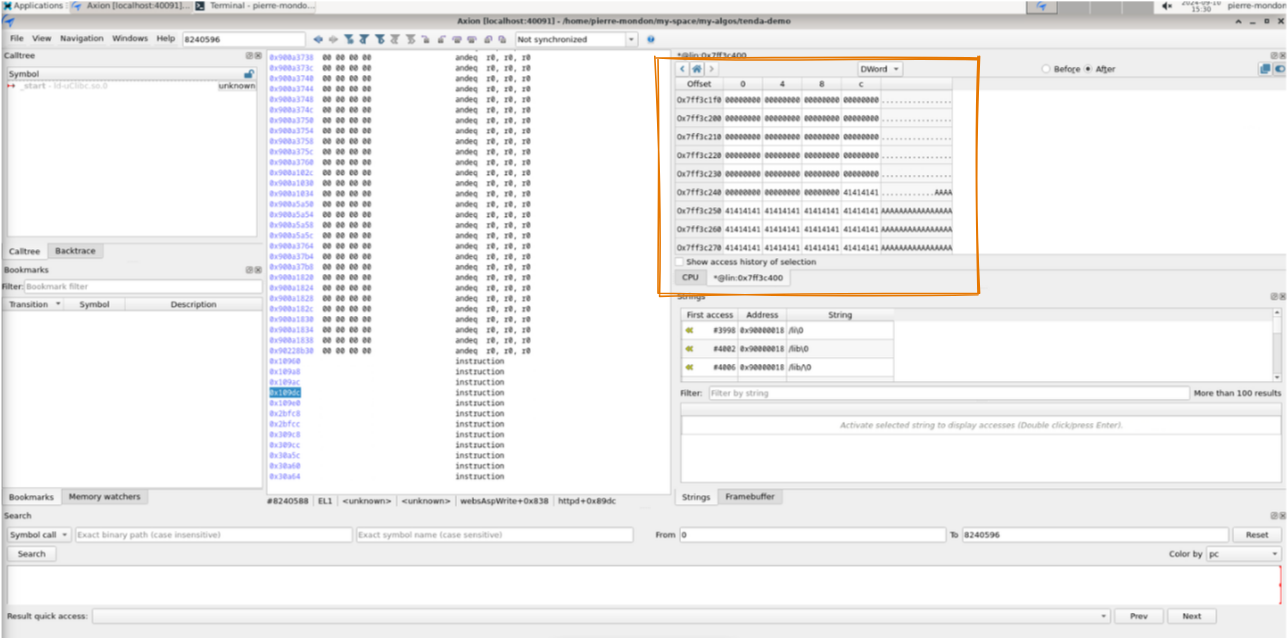Image resolution: width=1287 pixels, height=638 pixels.
Task: Switch to the Calltree tab
Action: click(24, 251)
